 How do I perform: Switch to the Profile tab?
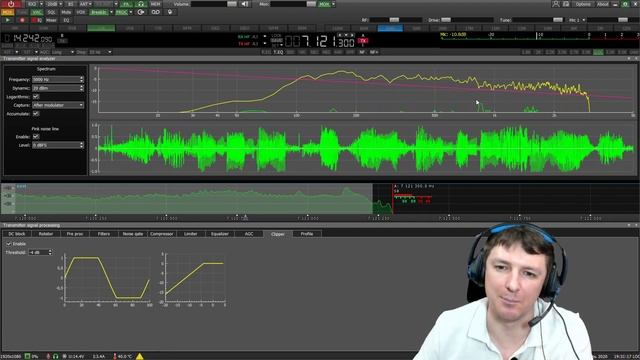(307, 234)
